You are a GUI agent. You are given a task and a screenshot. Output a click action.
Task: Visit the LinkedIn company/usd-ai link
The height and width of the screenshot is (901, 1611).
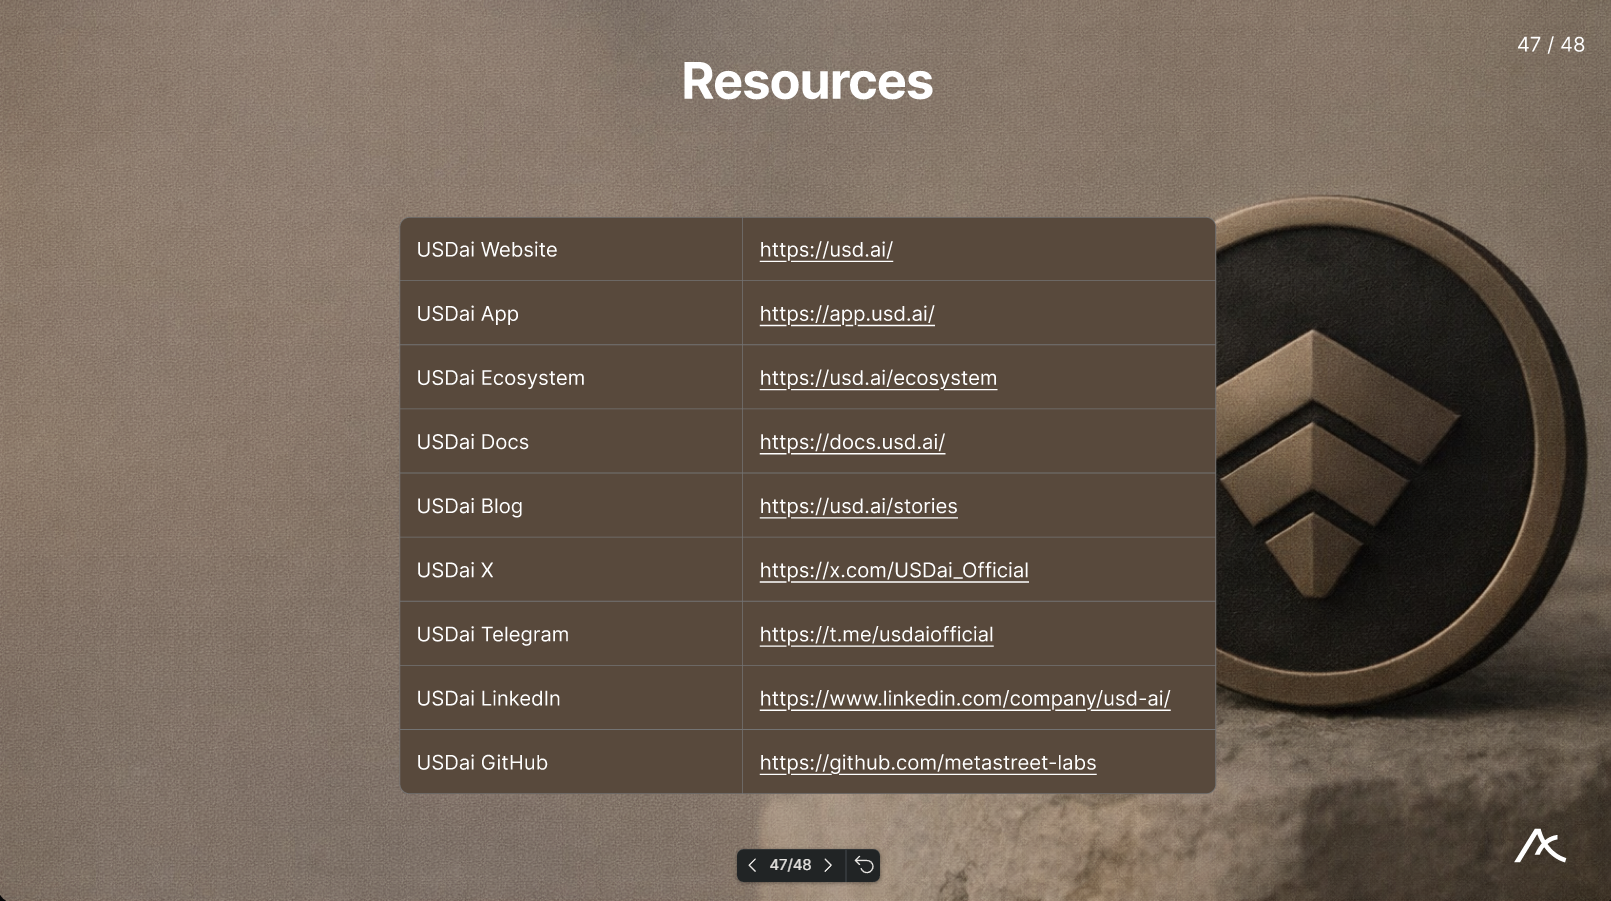click(964, 698)
